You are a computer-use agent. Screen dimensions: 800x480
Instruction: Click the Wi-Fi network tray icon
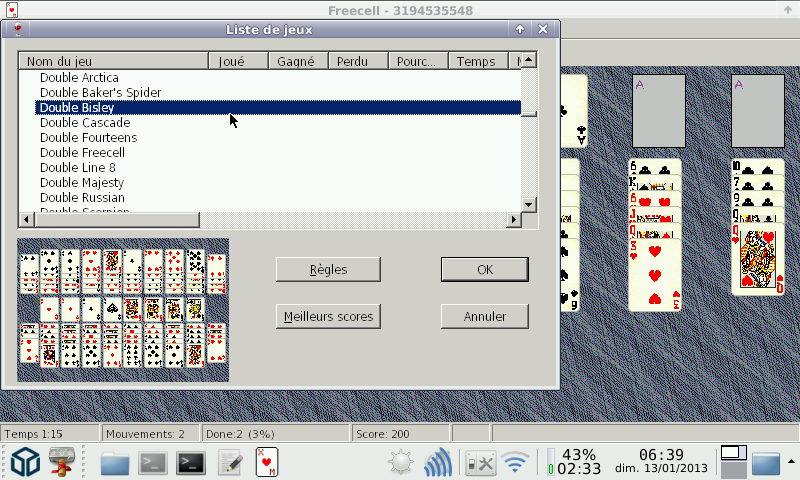(515, 462)
